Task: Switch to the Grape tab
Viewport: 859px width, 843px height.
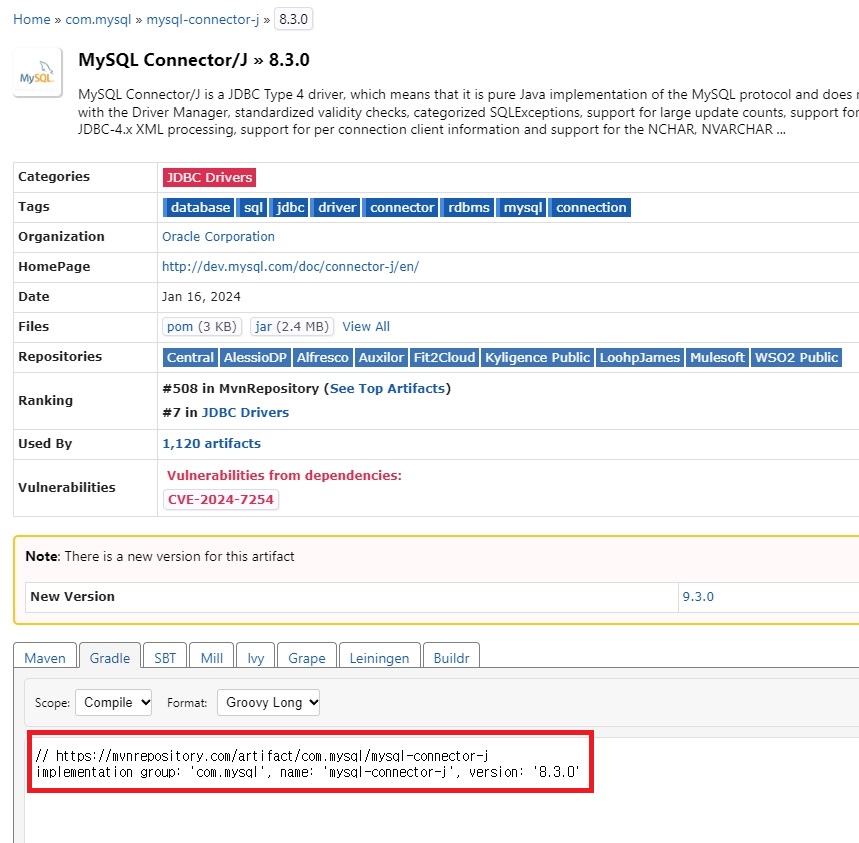Action: click(x=307, y=657)
